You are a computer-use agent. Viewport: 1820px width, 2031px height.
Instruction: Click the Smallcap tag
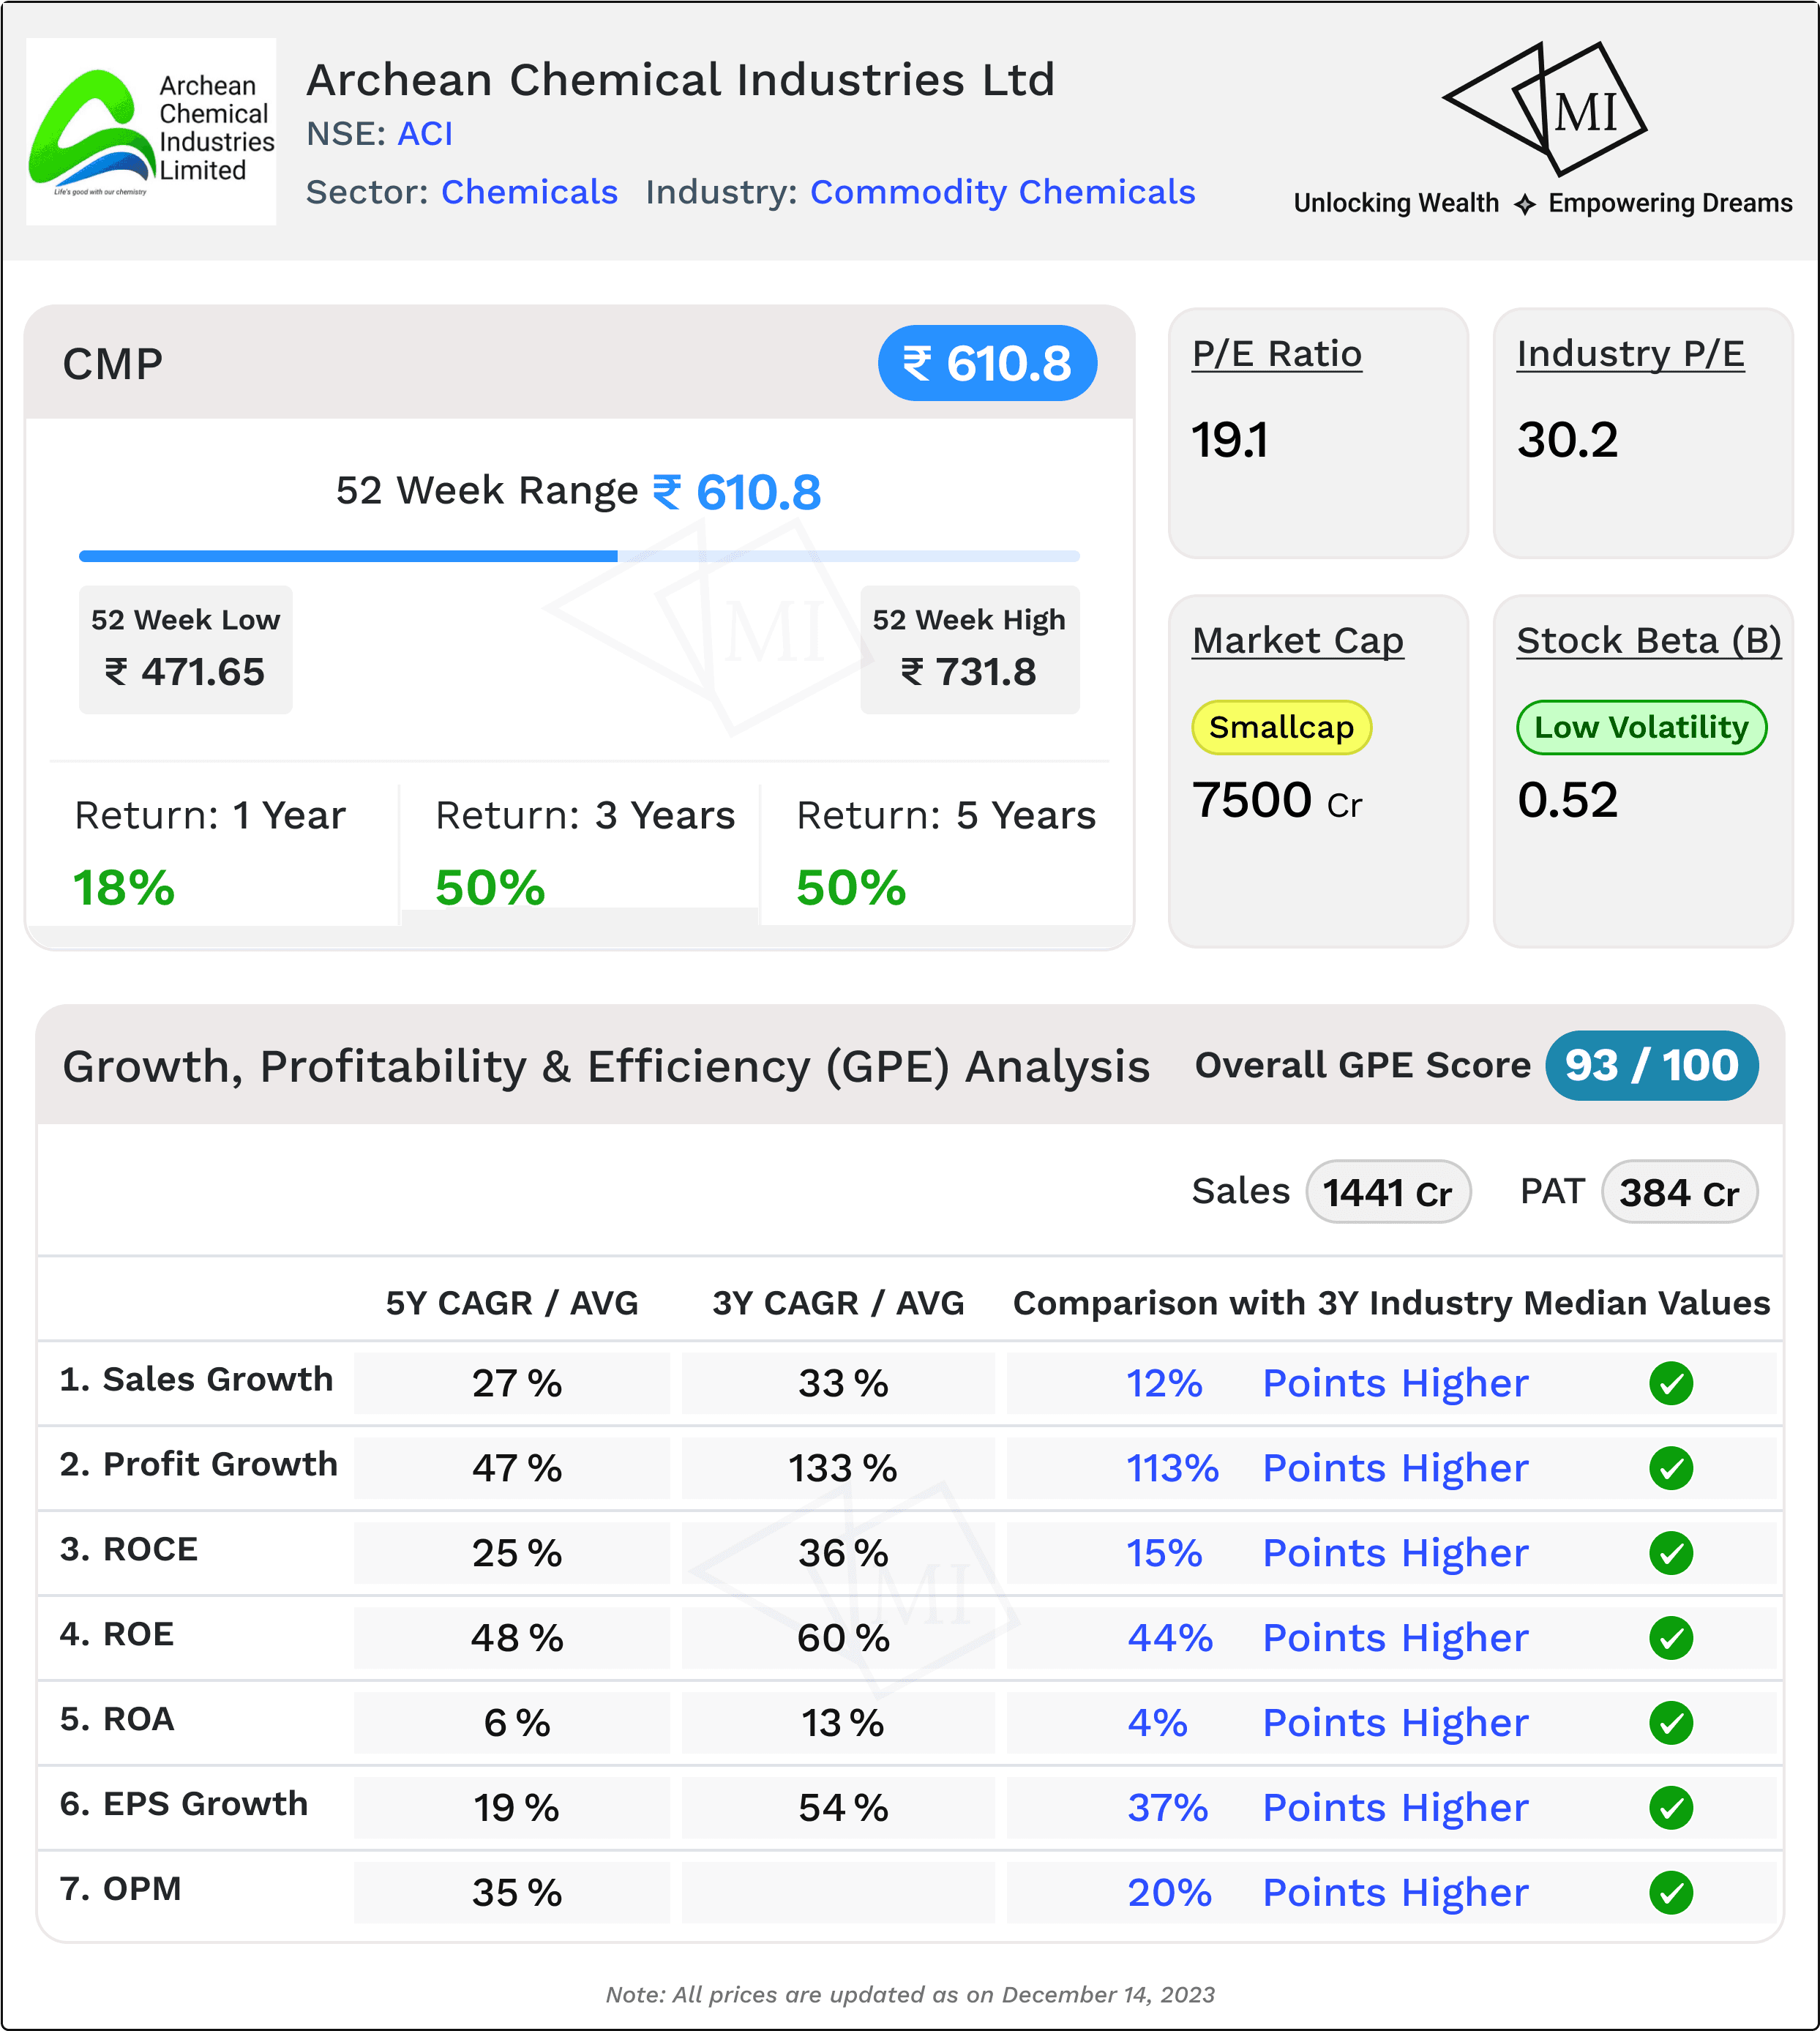tap(1281, 727)
